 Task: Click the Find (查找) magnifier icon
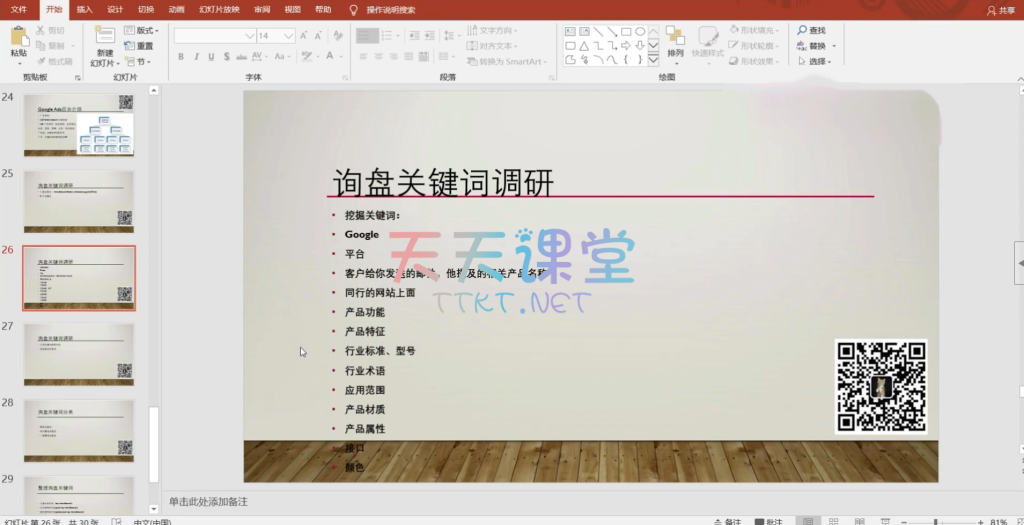[x=803, y=31]
